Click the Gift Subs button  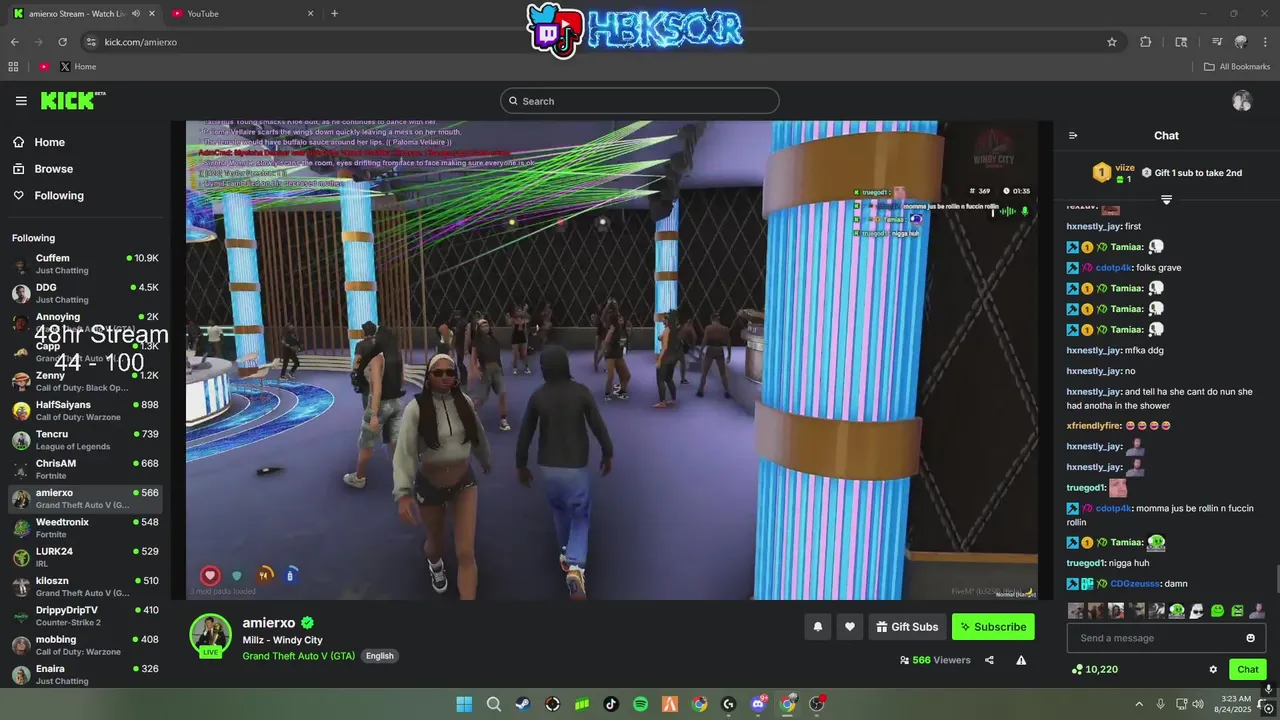(907, 627)
